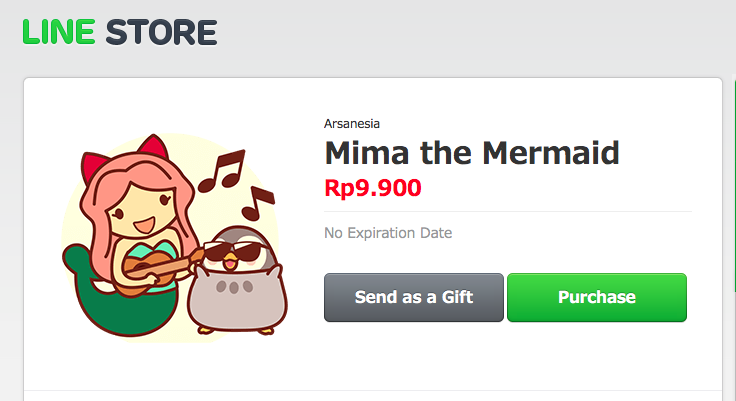Screen dimensions: 736x401
Task: Click the LINE STORE logo
Action: point(120,32)
